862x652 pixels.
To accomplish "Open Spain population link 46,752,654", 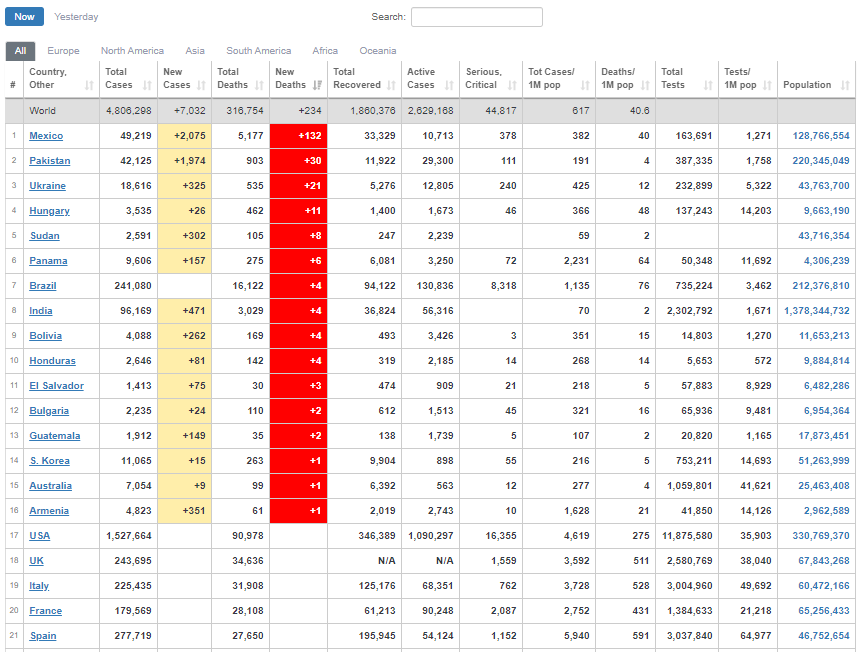I will point(824,636).
